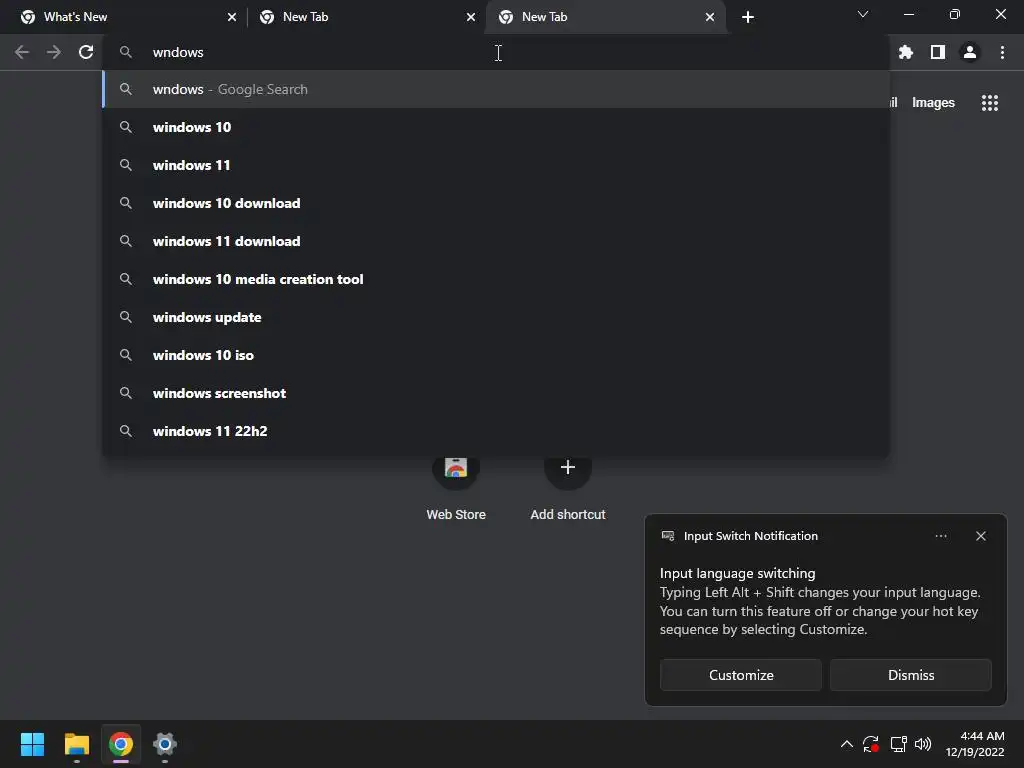Toggle the side panel icon
Viewport: 1024px width, 768px height.
coord(938,52)
